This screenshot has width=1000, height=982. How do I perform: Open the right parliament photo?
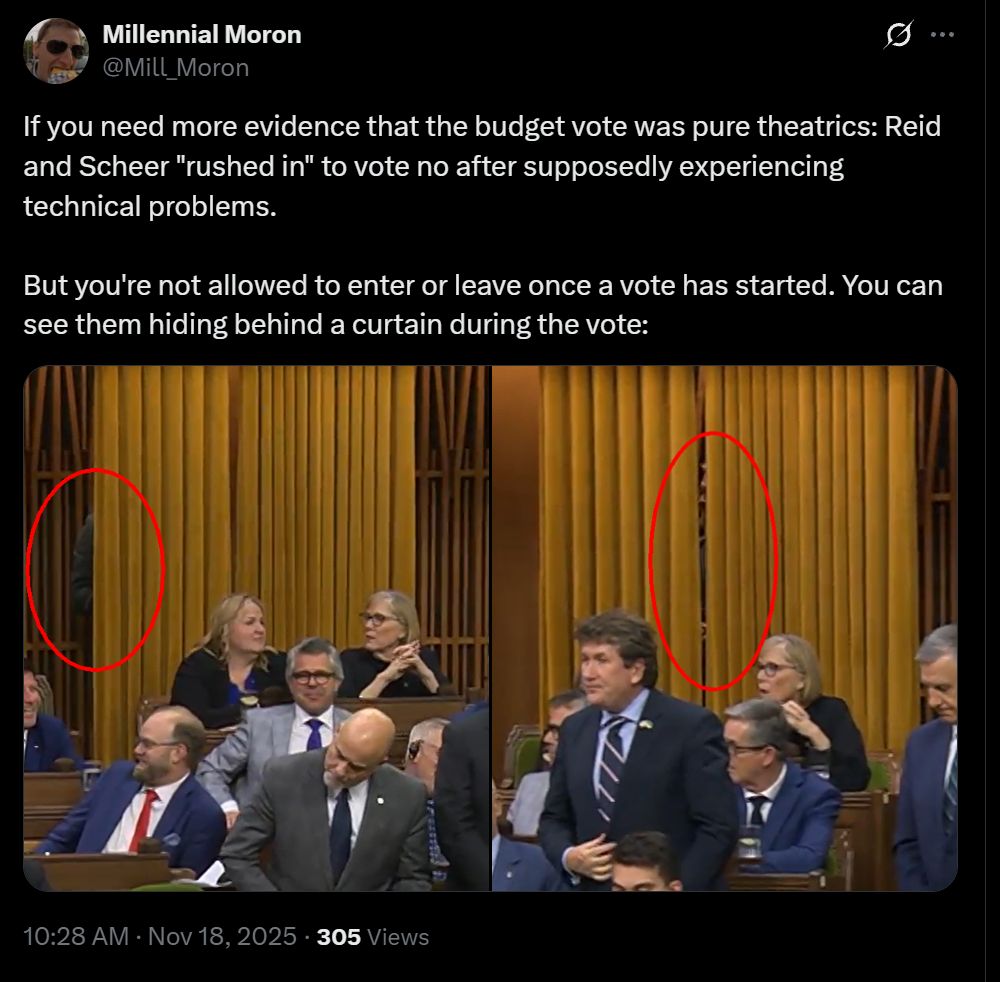[x=724, y=628]
